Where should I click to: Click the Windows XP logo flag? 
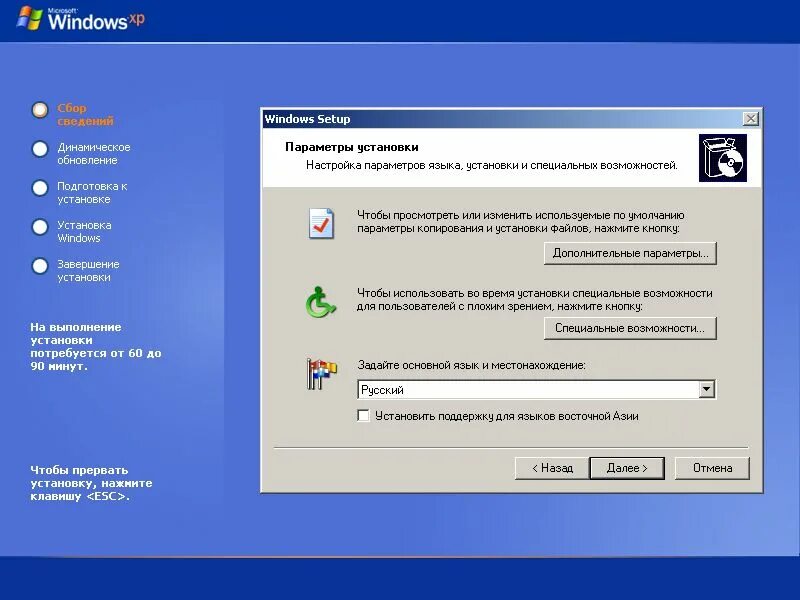click(x=29, y=19)
